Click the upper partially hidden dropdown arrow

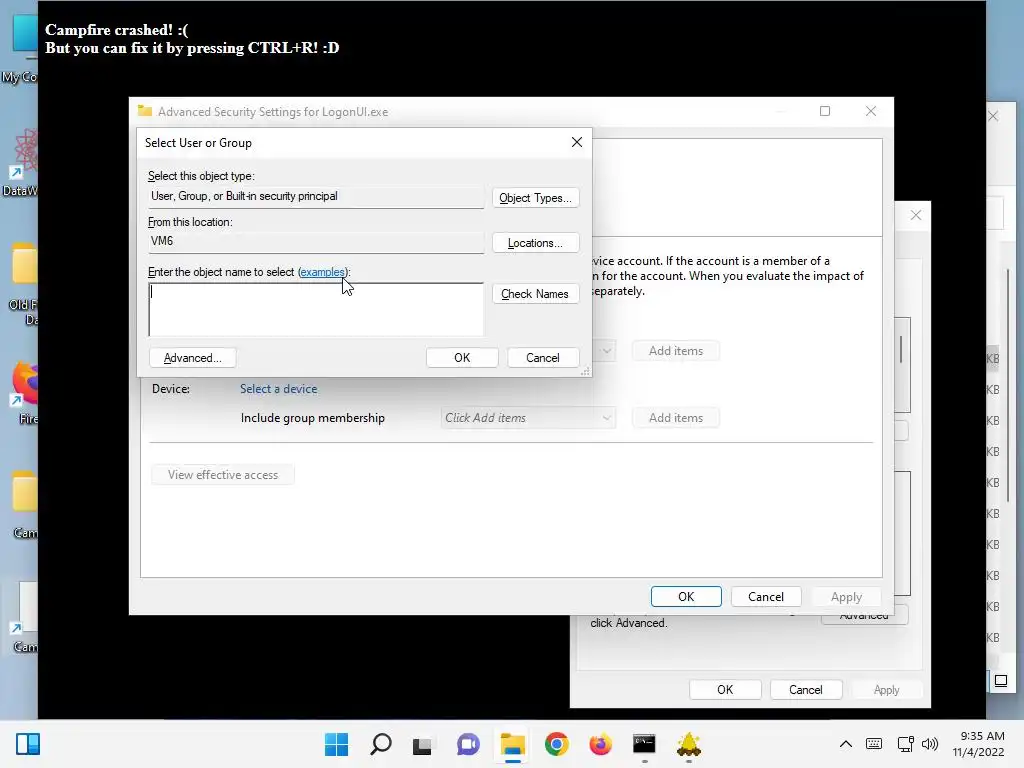pyautogui.click(x=607, y=351)
